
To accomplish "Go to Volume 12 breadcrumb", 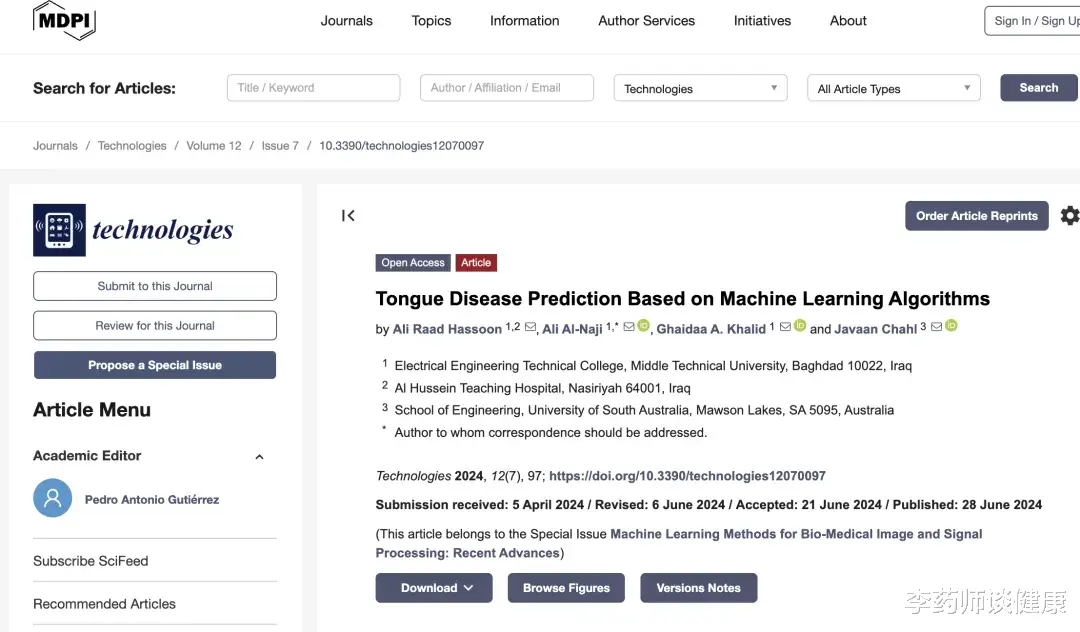I will pos(214,145).
